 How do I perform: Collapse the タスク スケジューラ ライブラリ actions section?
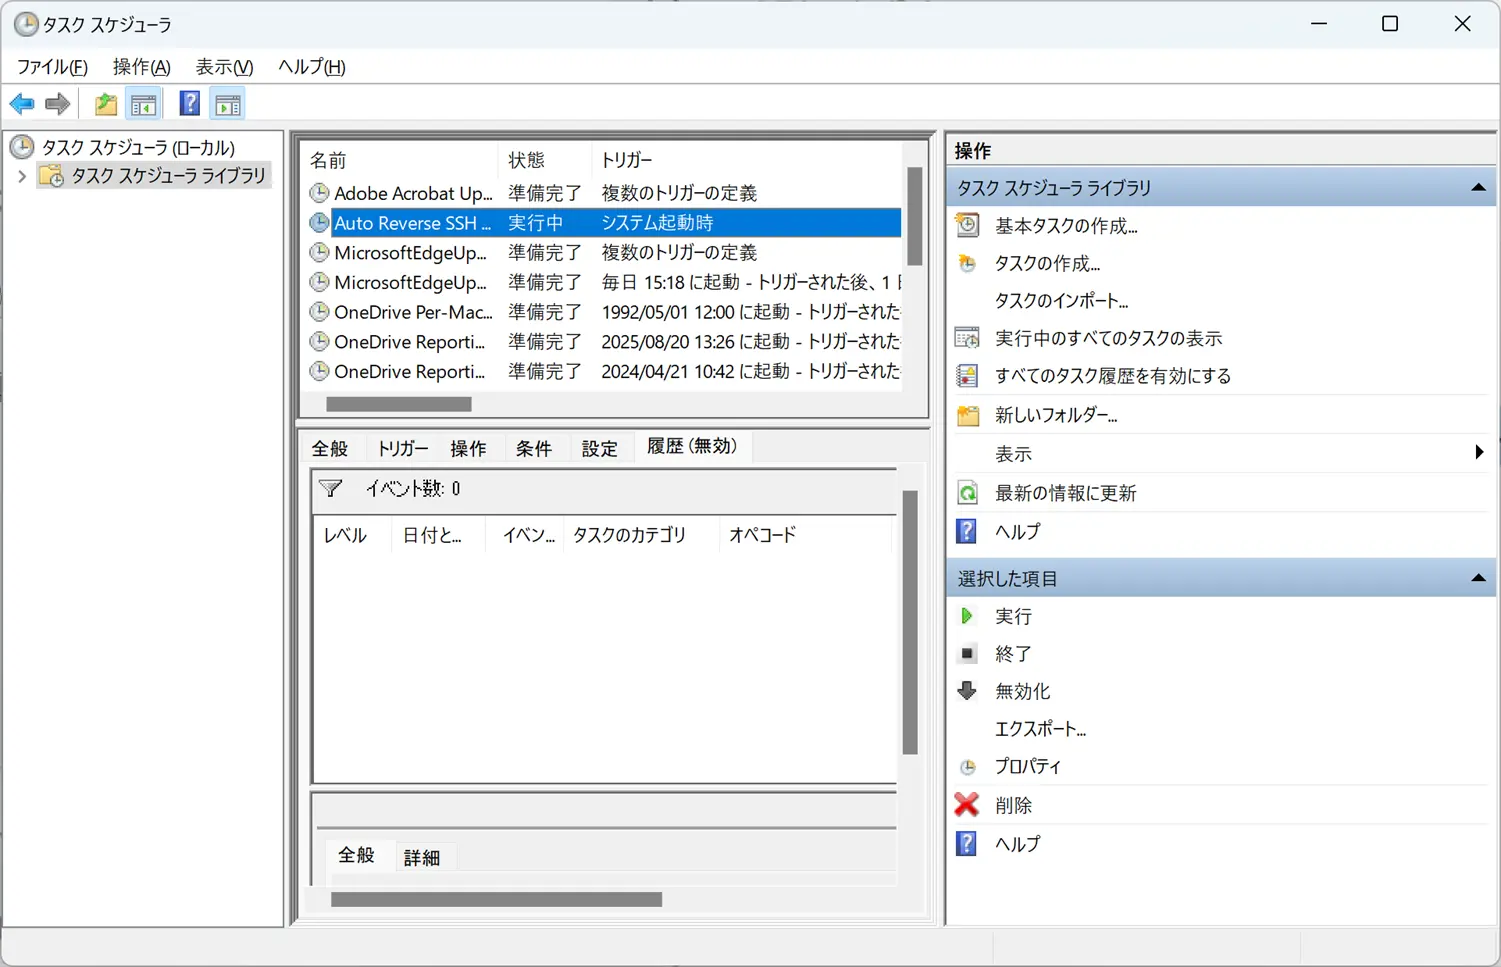pyautogui.click(x=1478, y=188)
